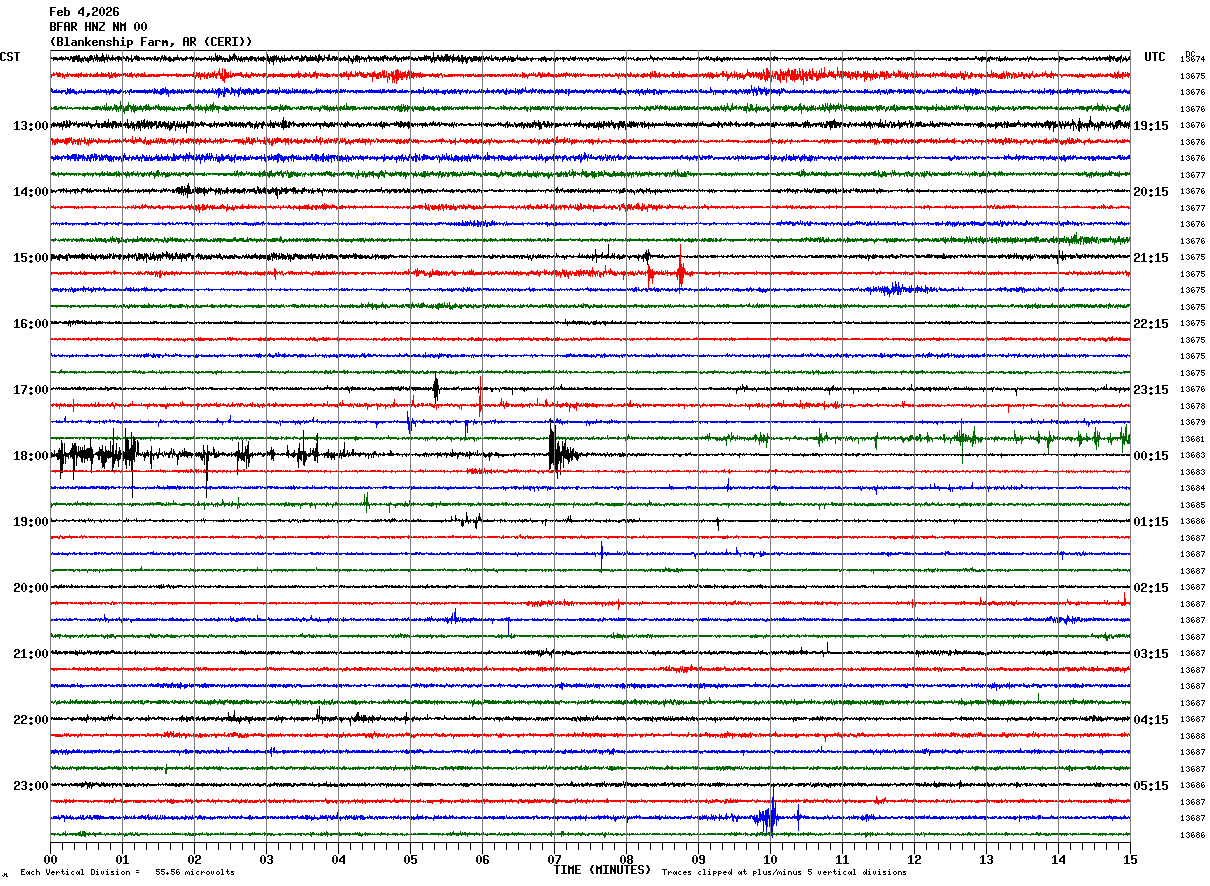
Task: Click the Traces clipped at plus/minus note
Action: (784, 872)
